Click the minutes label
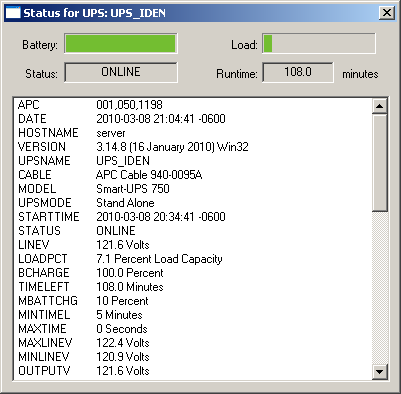 point(360,74)
